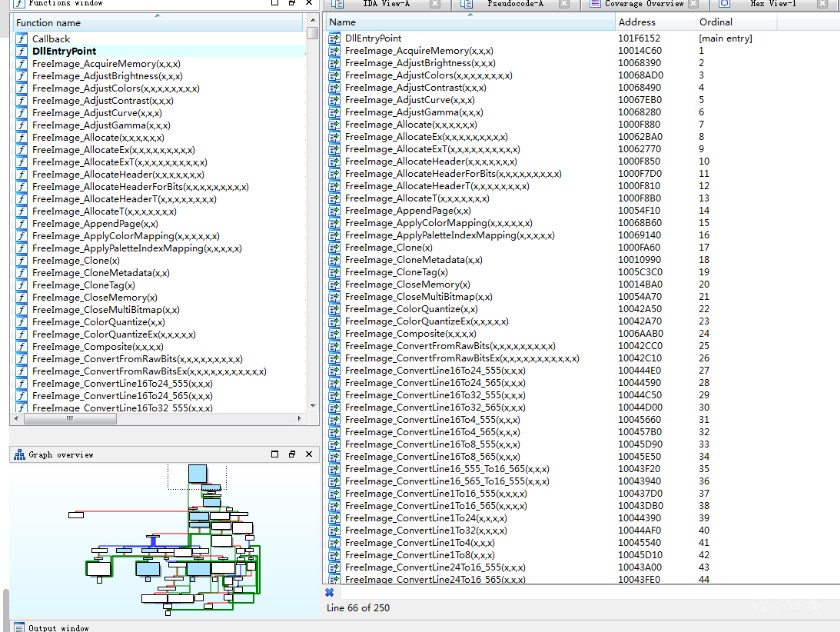Viewport: 840px width, 632px height.
Task: Click the export icon for FreeImage_ConvertLine1To32, ordinal 40
Action: point(335,531)
